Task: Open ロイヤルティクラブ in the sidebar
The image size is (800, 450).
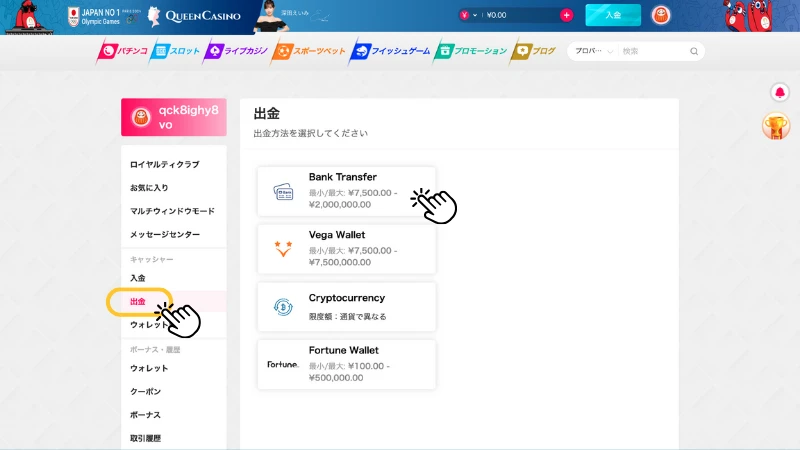Action: [x=164, y=164]
